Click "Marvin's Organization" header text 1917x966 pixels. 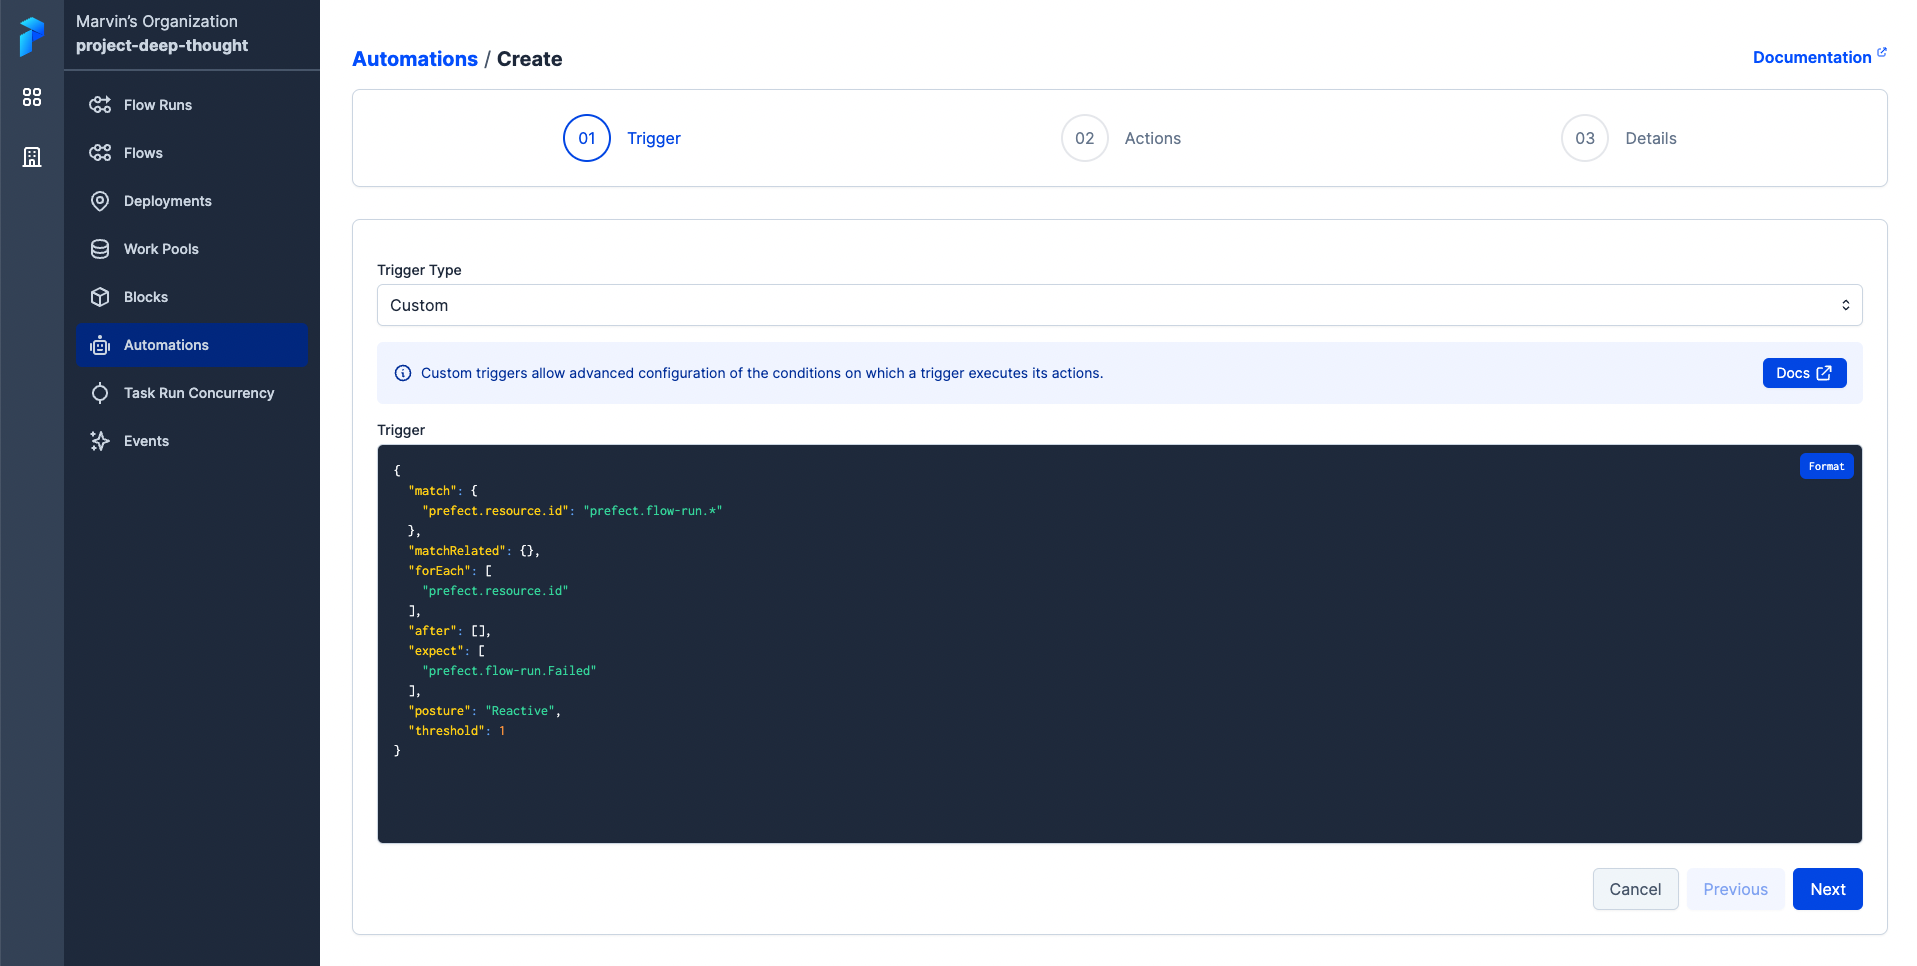click(157, 21)
